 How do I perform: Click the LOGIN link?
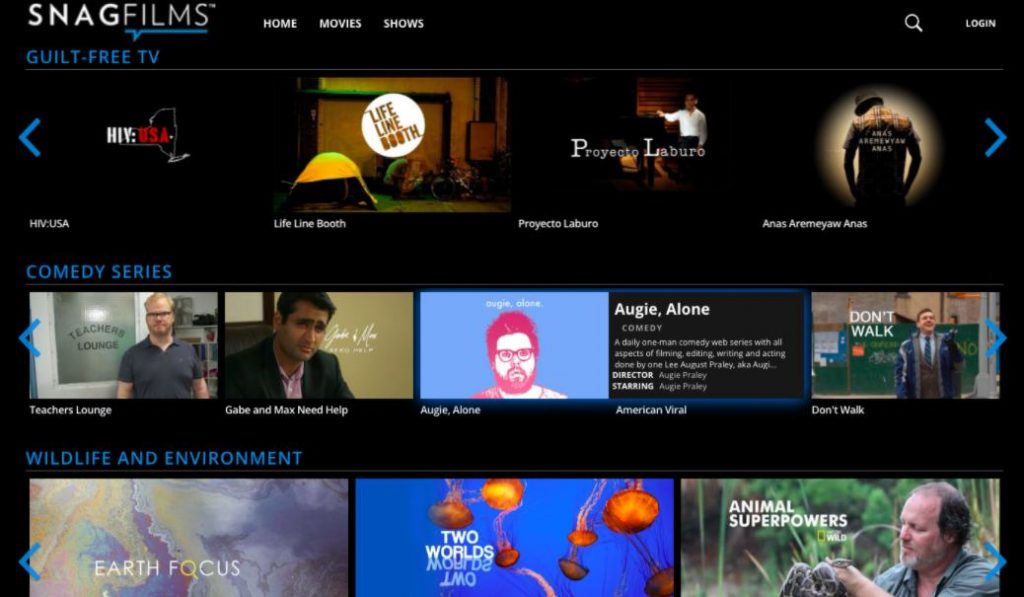tap(980, 24)
